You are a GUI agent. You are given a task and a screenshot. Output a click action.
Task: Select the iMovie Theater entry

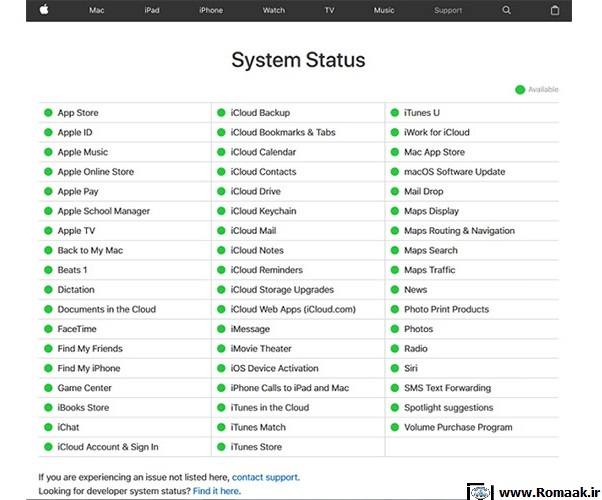tap(261, 348)
